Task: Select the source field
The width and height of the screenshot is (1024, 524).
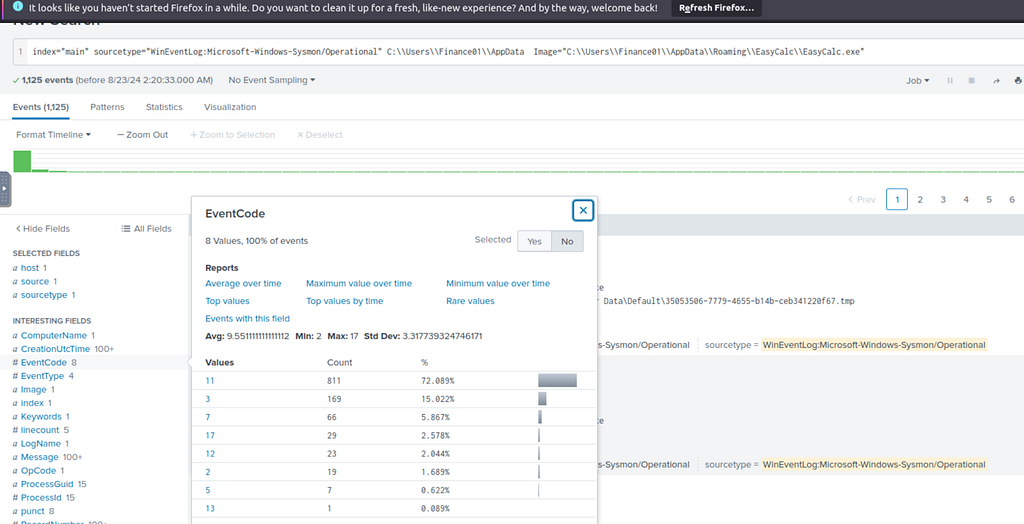Action: pos(35,282)
